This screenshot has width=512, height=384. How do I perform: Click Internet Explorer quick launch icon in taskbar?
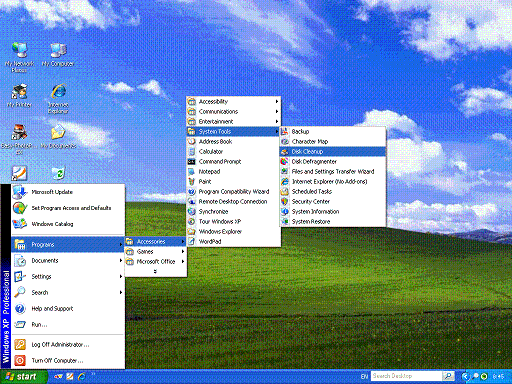(x=81, y=376)
